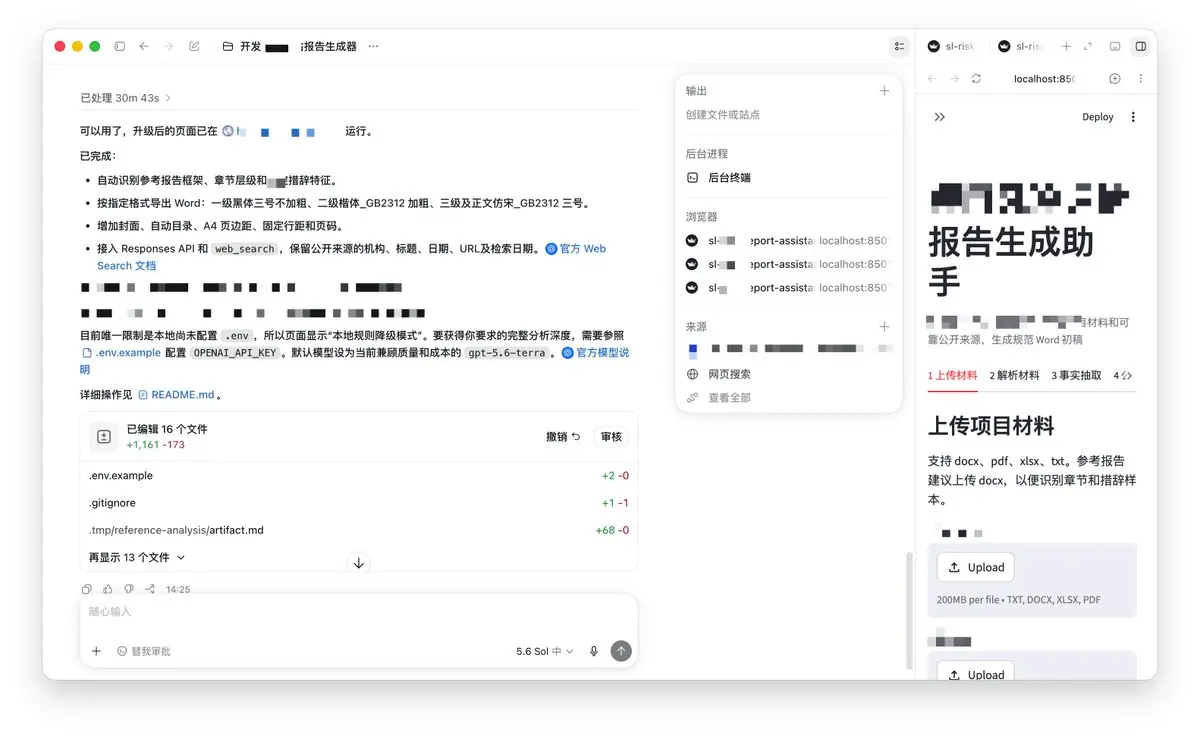Open the 5.6 Sol model dropdown
The width and height of the screenshot is (1200, 736).
(x=545, y=651)
